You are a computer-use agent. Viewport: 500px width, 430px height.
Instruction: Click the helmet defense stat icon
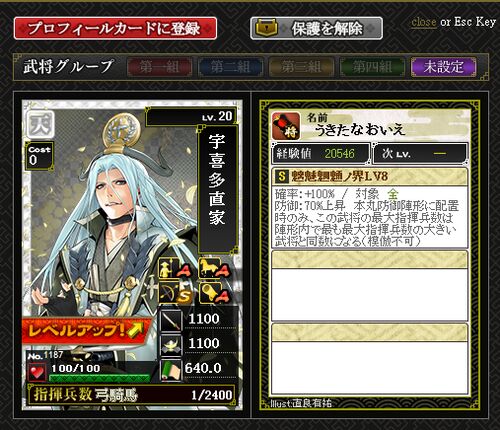[x=171, y=344]
